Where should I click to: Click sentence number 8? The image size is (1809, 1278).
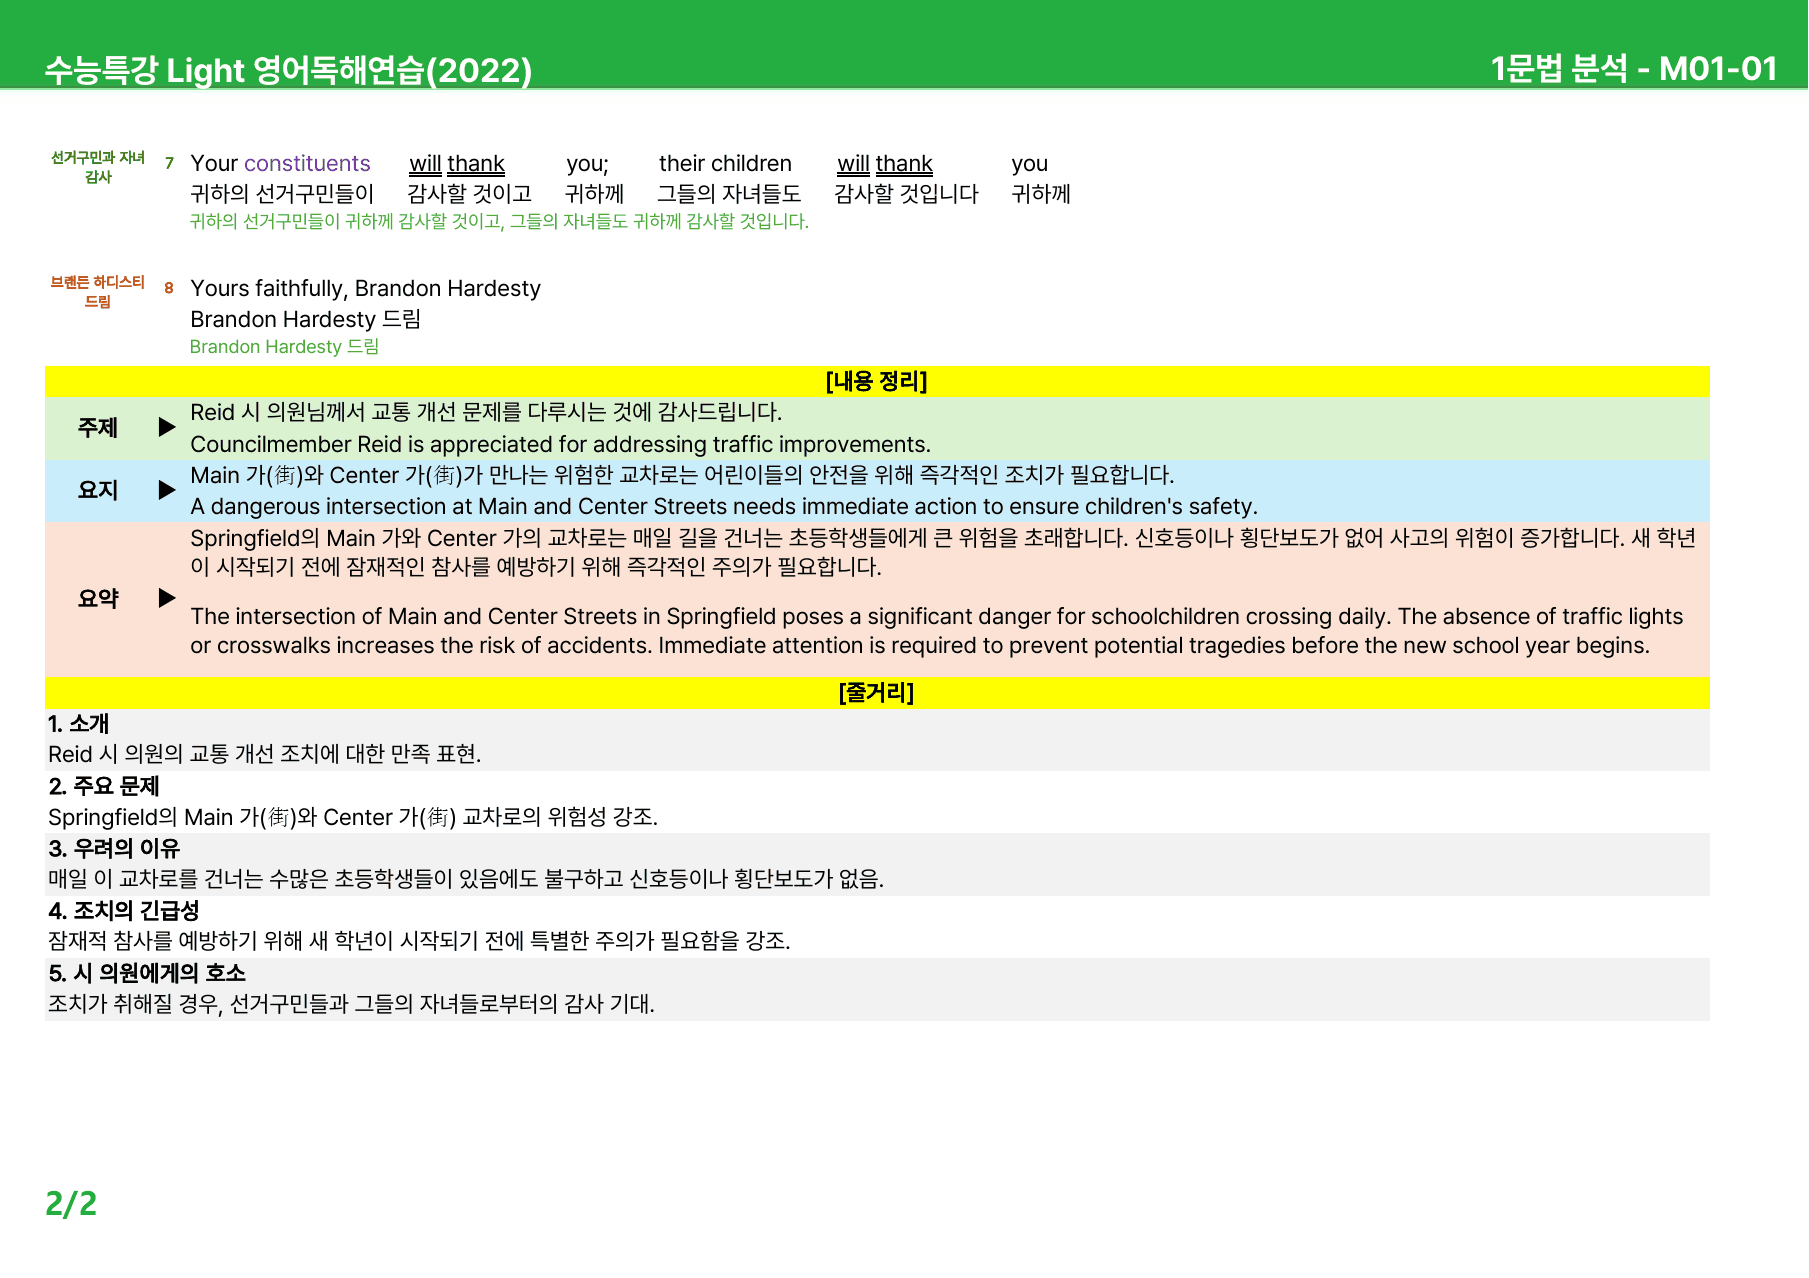tap(169, 288)
